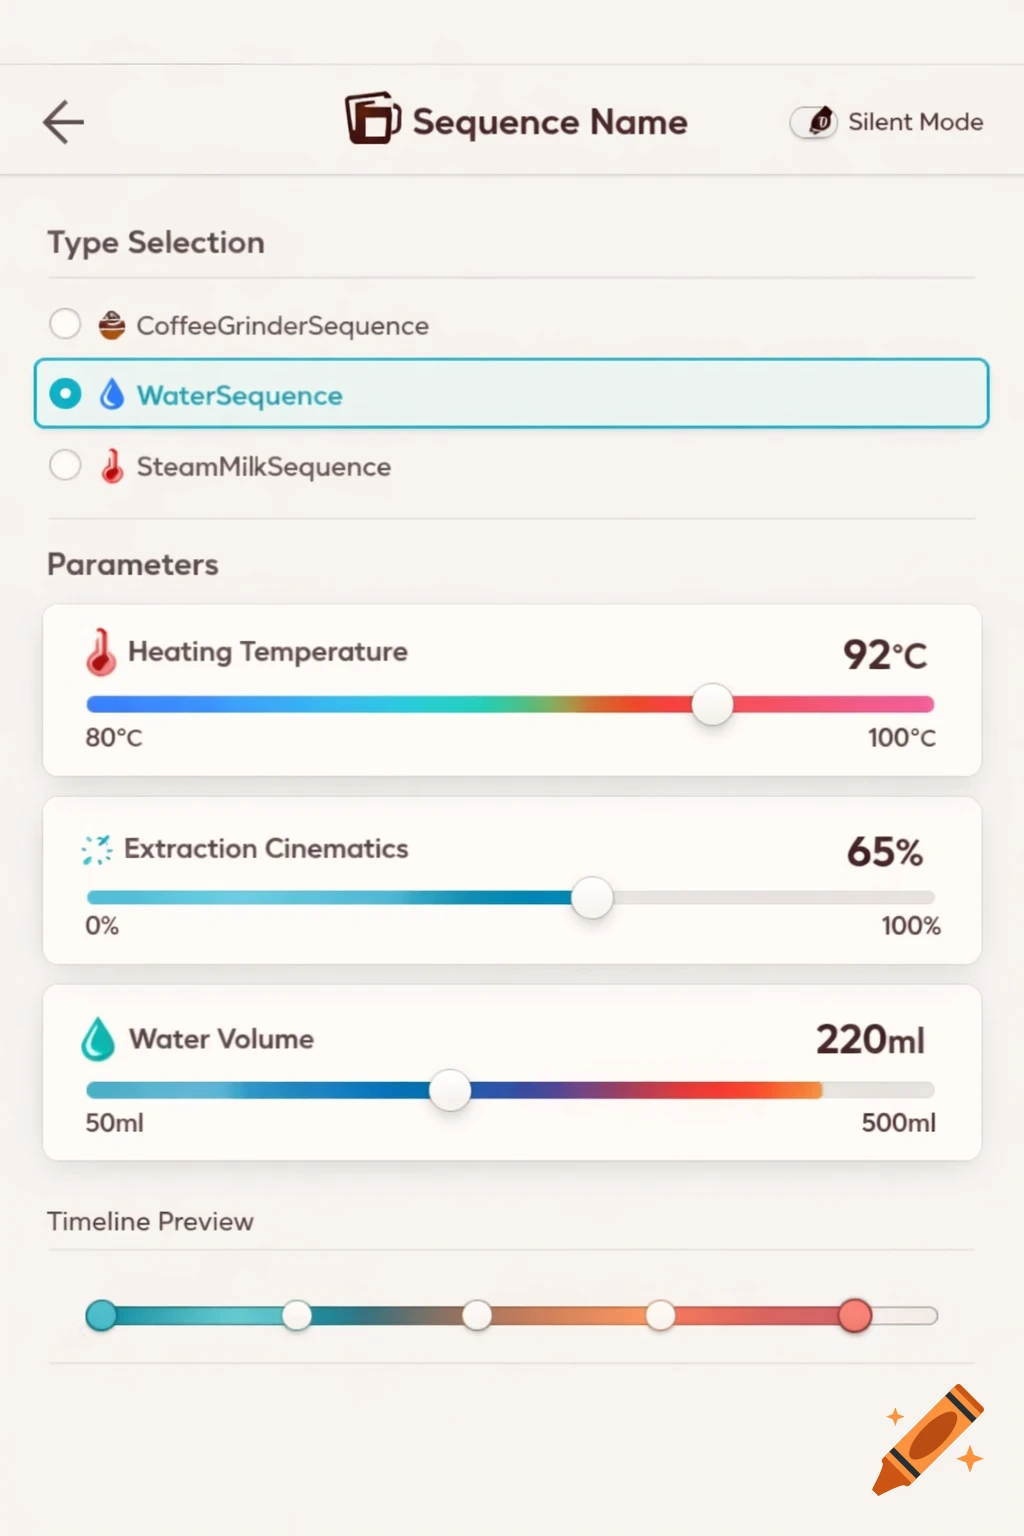Select the CoffeeGrinderSequence radio button
The image size is (1024, 1536).
coord(65,324)
